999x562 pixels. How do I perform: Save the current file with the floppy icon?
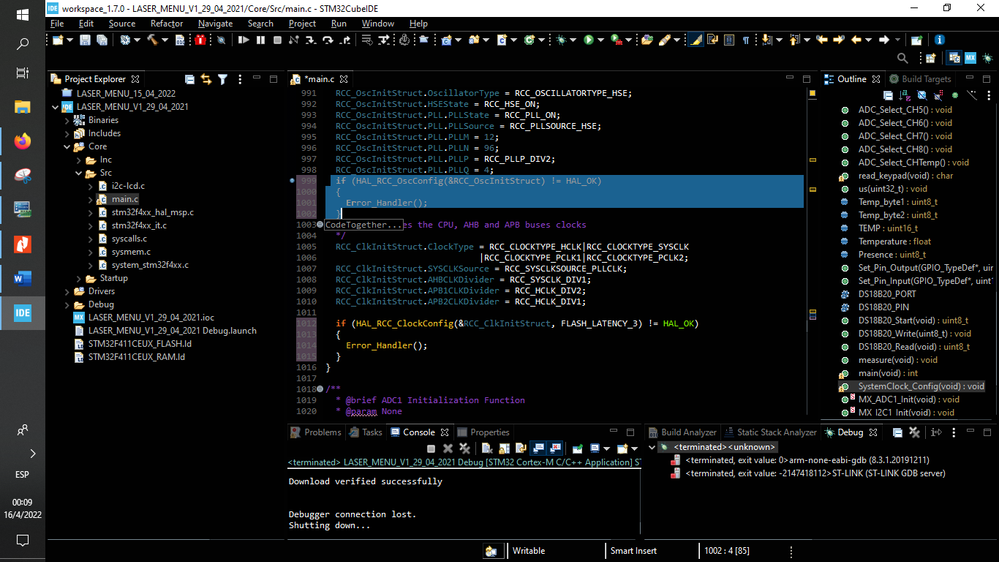85,40
